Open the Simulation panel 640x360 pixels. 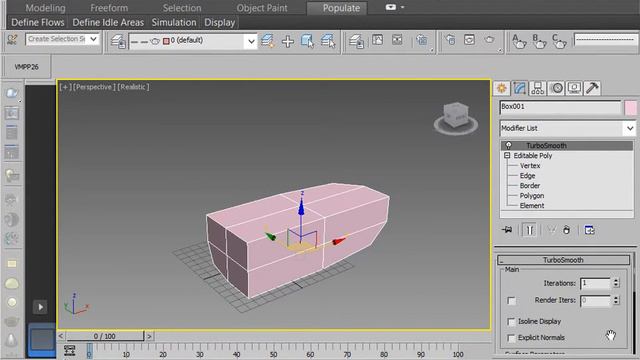pyautogui.click(x=174, y=22)
